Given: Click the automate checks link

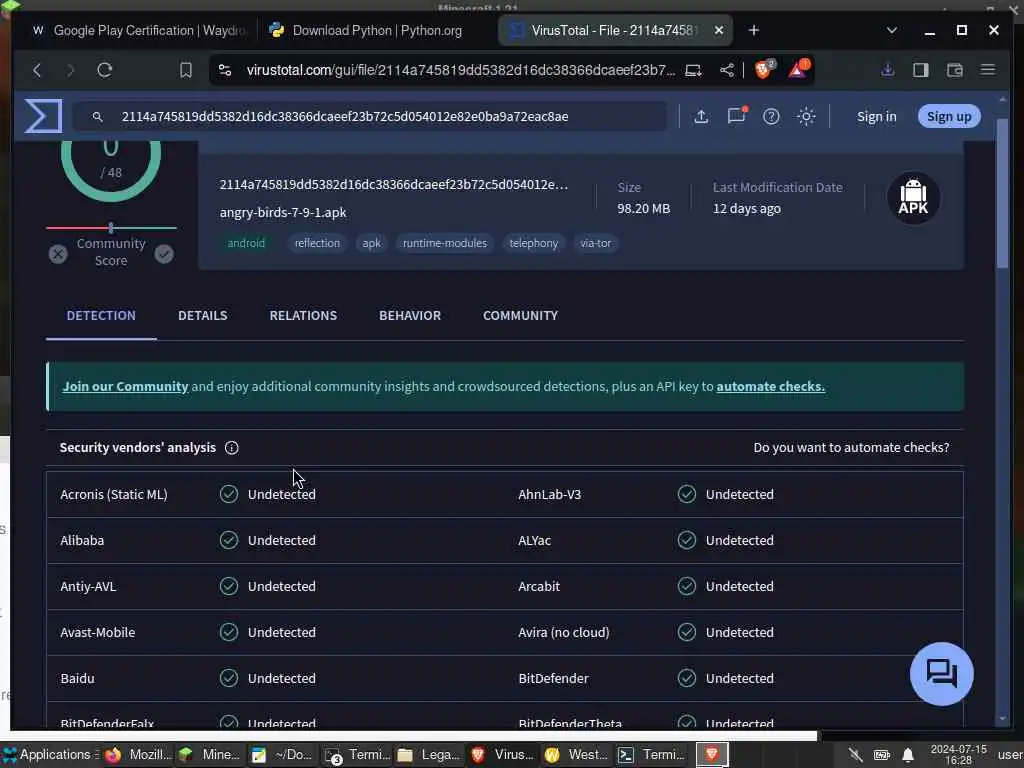Looking at the screenshot, I should point(771,387).
